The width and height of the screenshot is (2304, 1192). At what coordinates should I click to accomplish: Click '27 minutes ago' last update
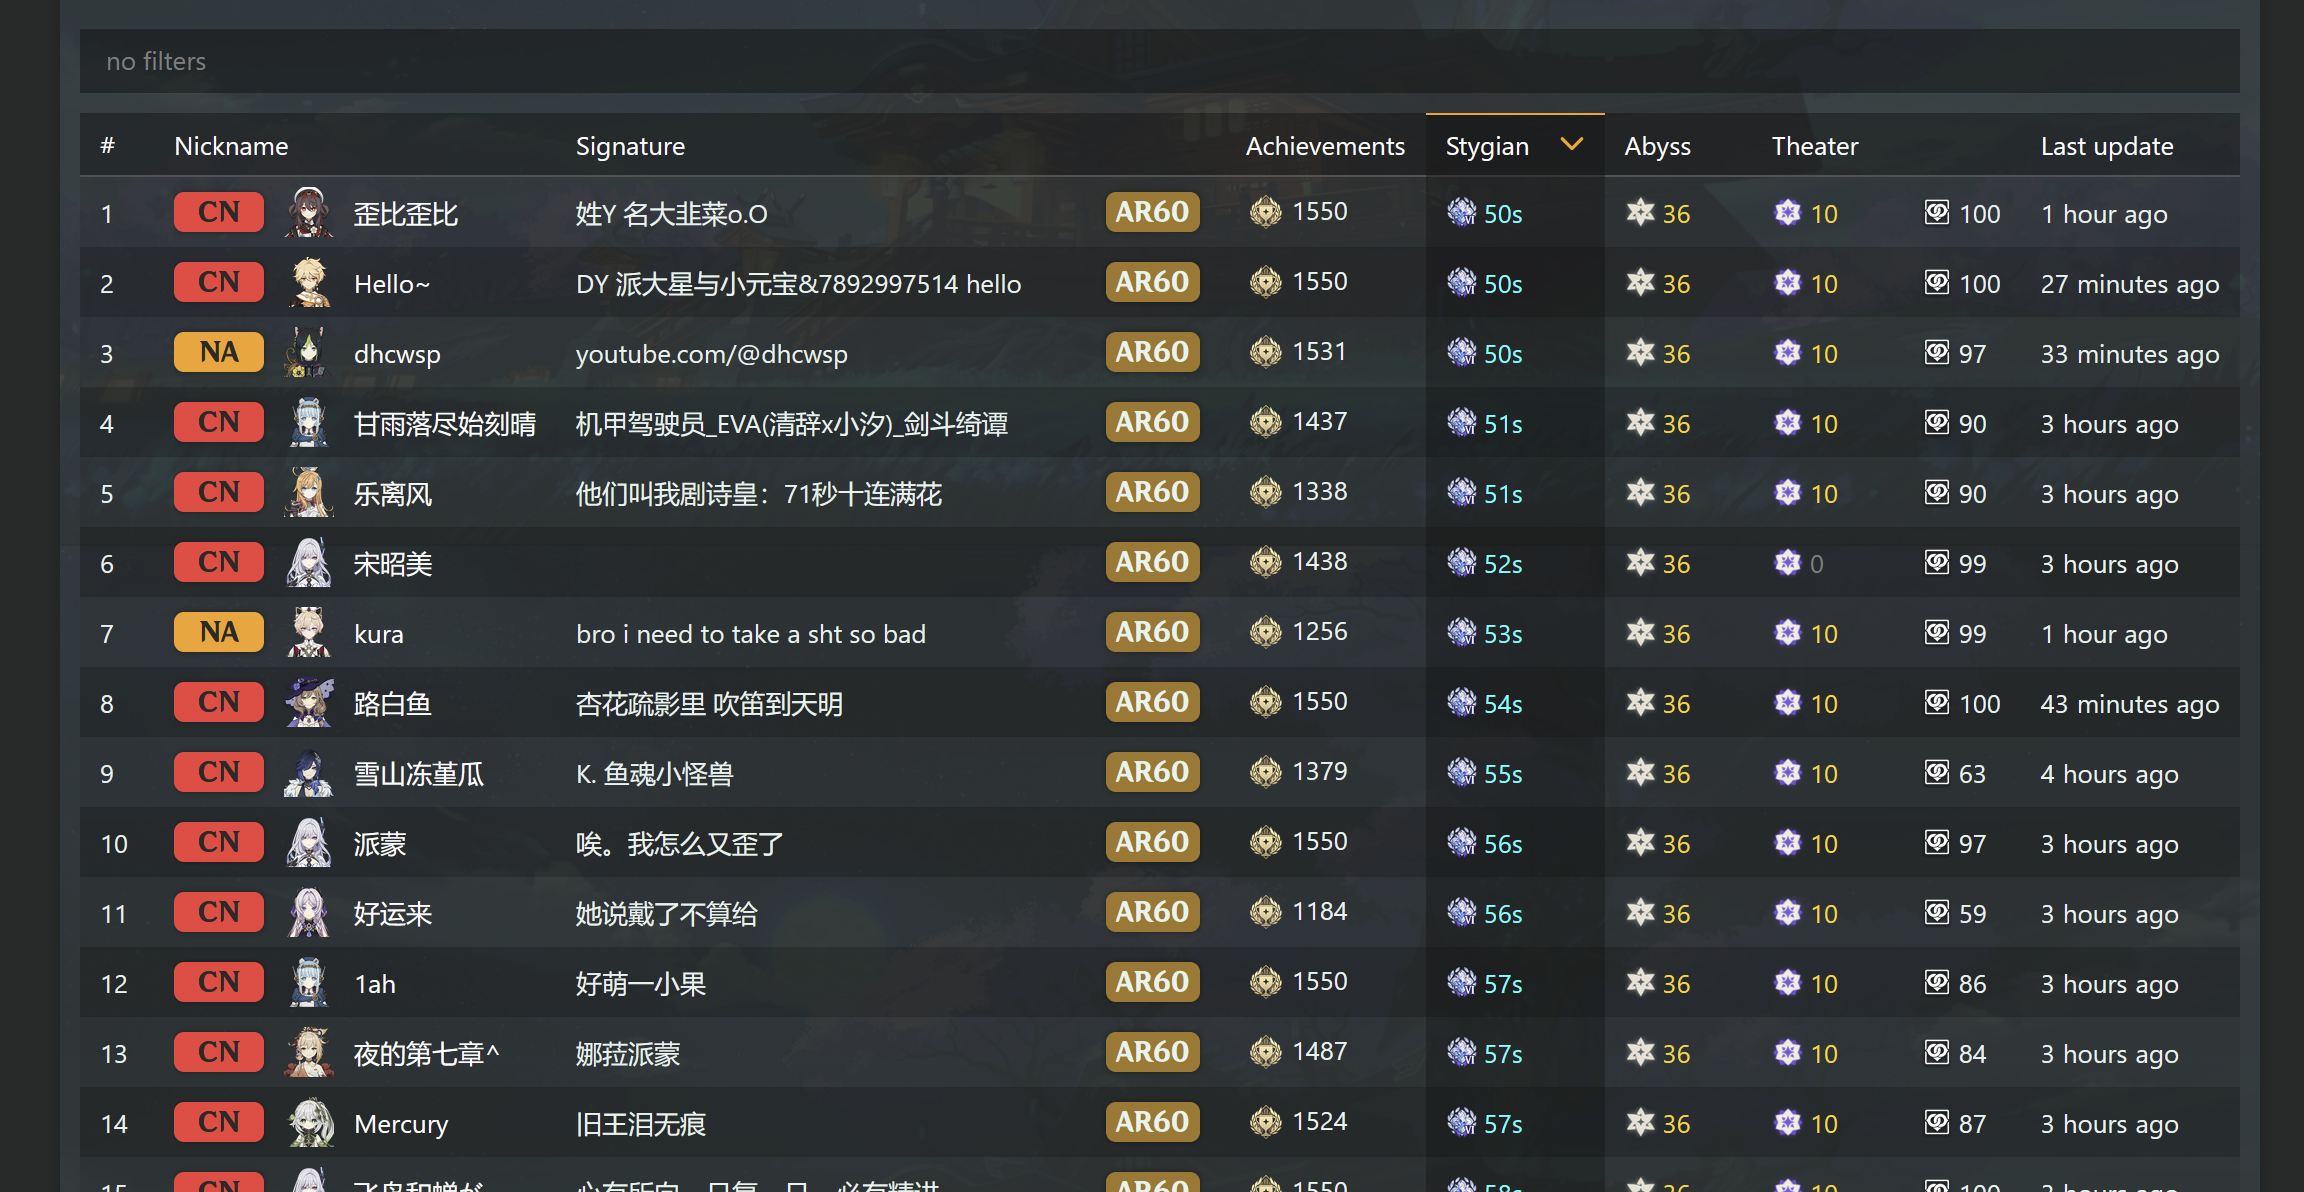pyautogui.click(x=2130, y=284)
